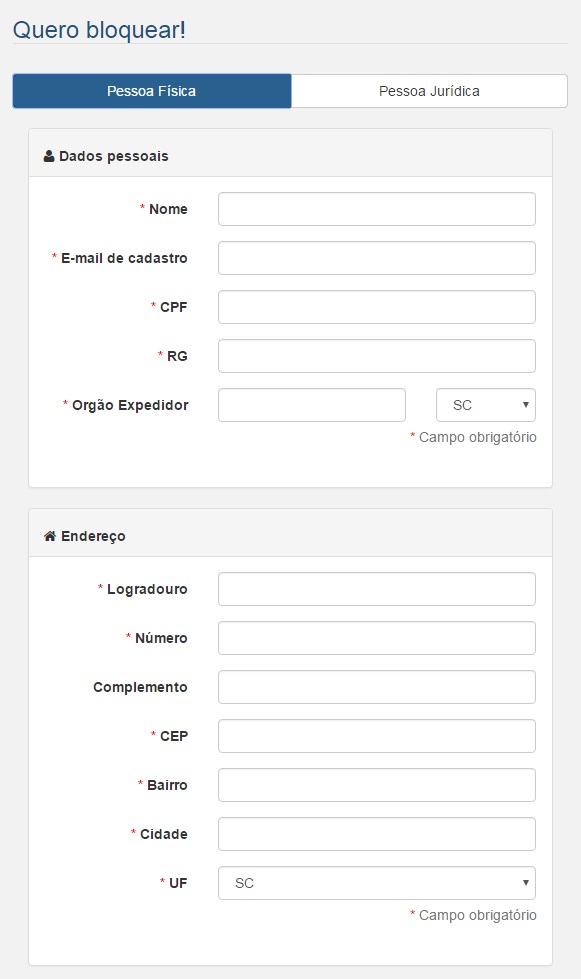Click the person icon beside Dados pessoais
The width and height of the screenshot is (581, 979).
pyautogui.click(x=49, y=156)
